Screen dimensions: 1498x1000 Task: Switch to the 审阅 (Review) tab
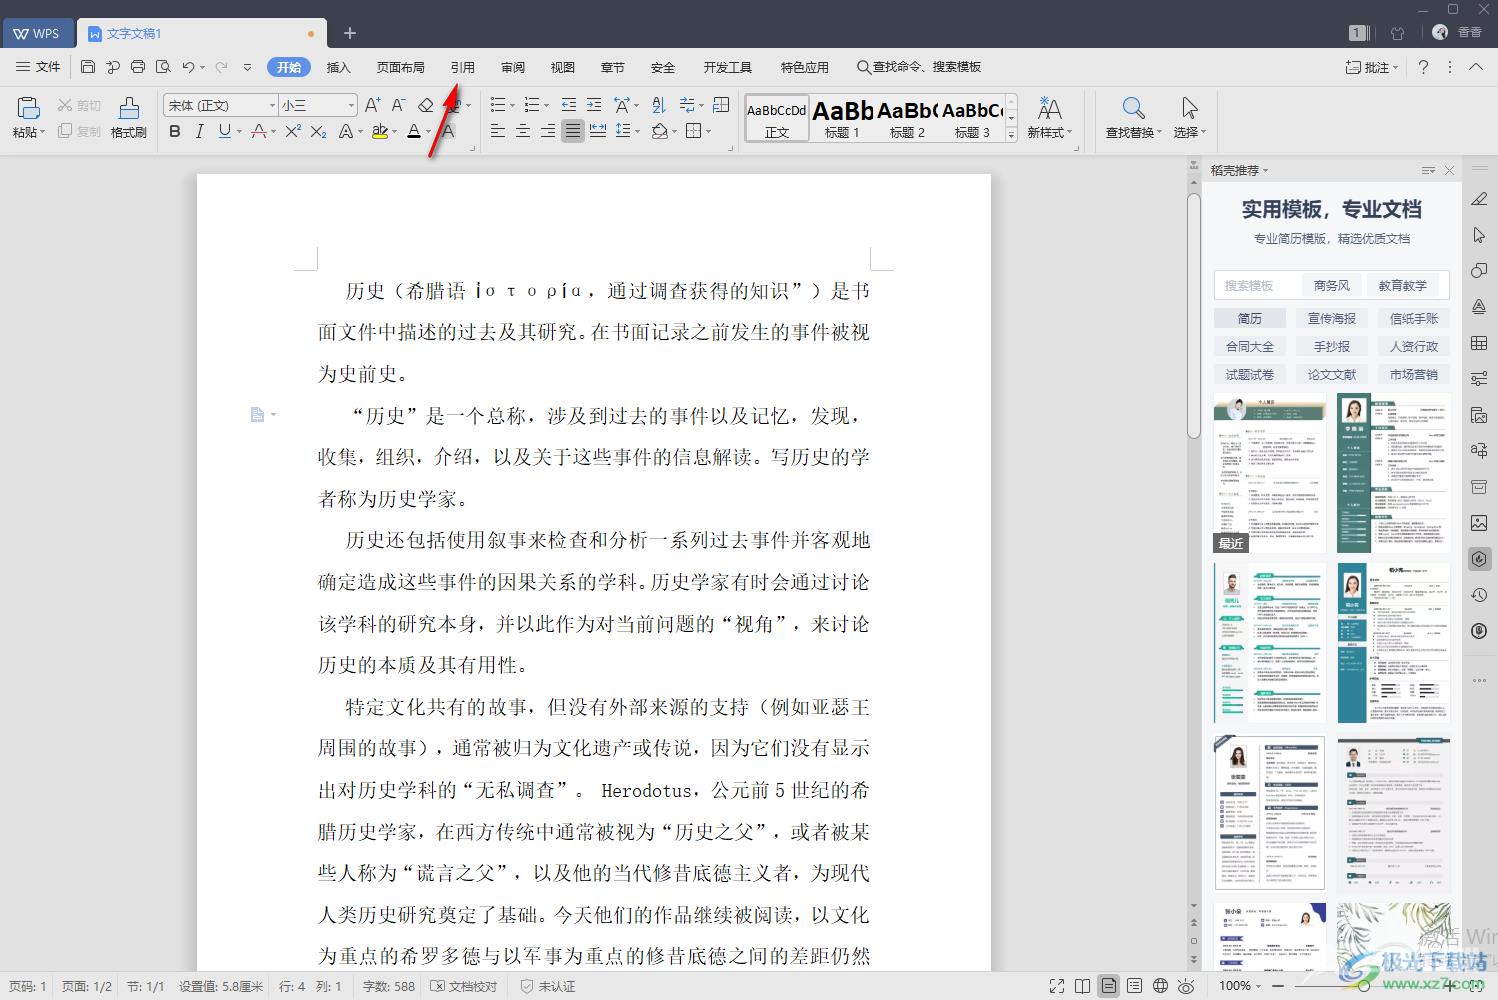(513, 67)
